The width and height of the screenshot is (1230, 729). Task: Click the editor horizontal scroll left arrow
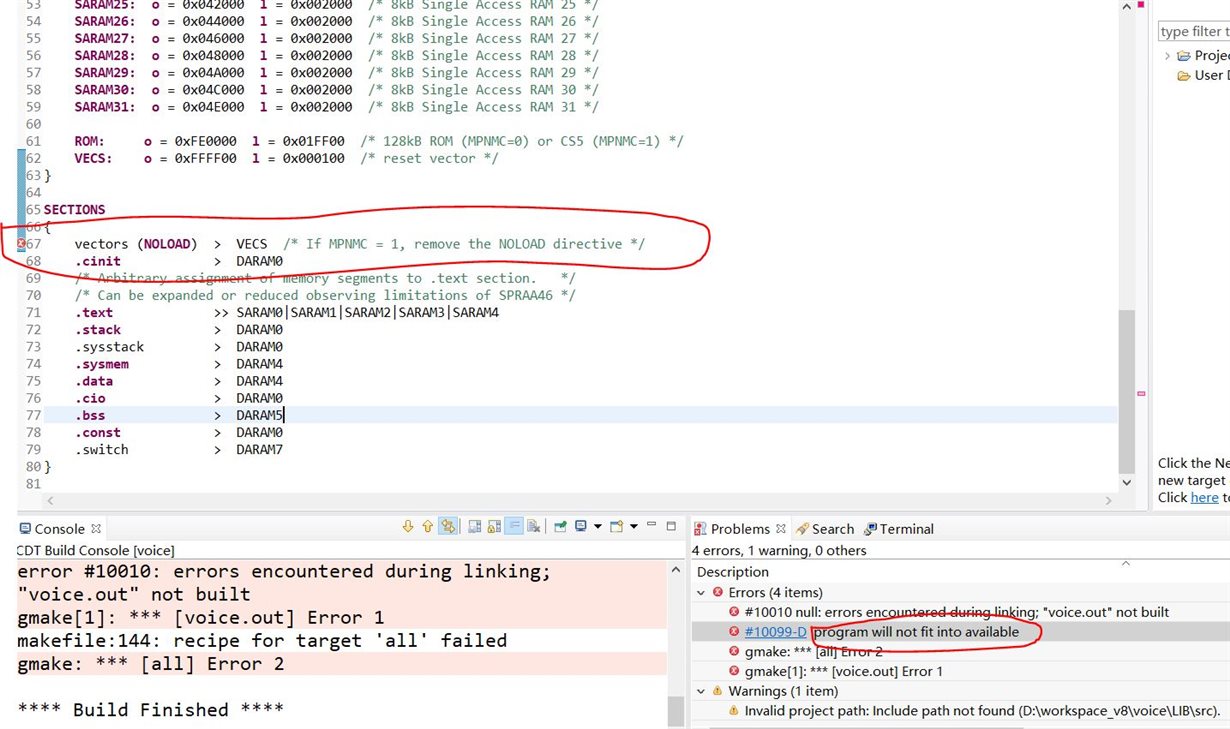click(x=50, y=500)
